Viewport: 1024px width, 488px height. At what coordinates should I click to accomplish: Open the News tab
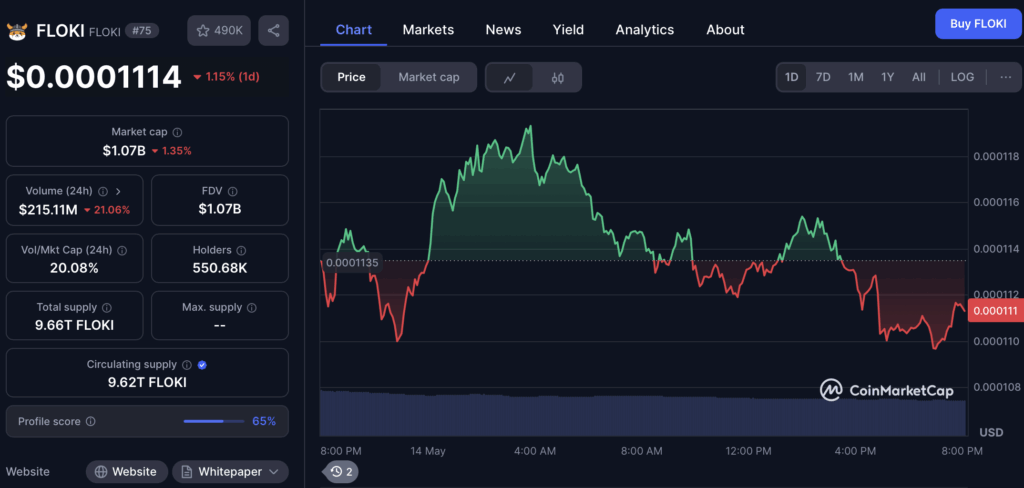(504, 29)
